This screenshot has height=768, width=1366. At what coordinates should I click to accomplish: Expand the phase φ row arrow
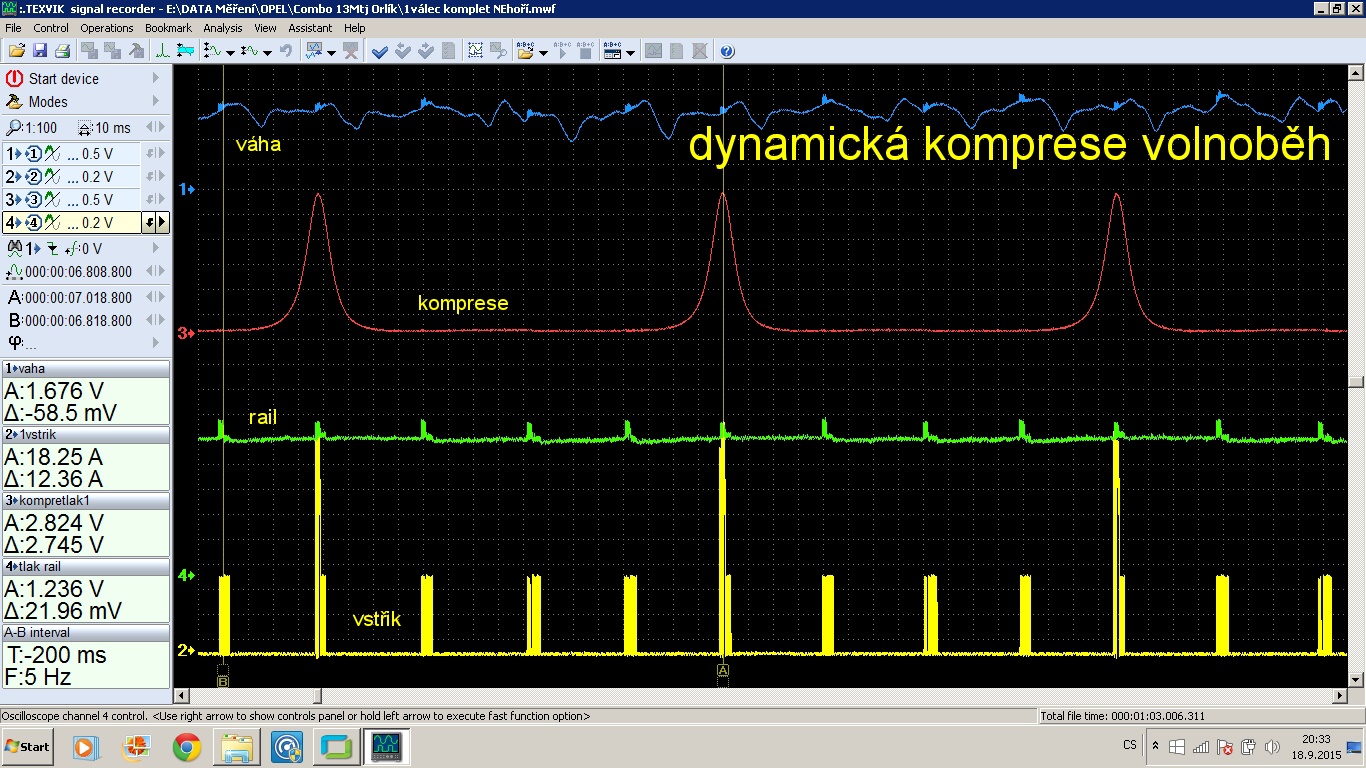[156, 343]
